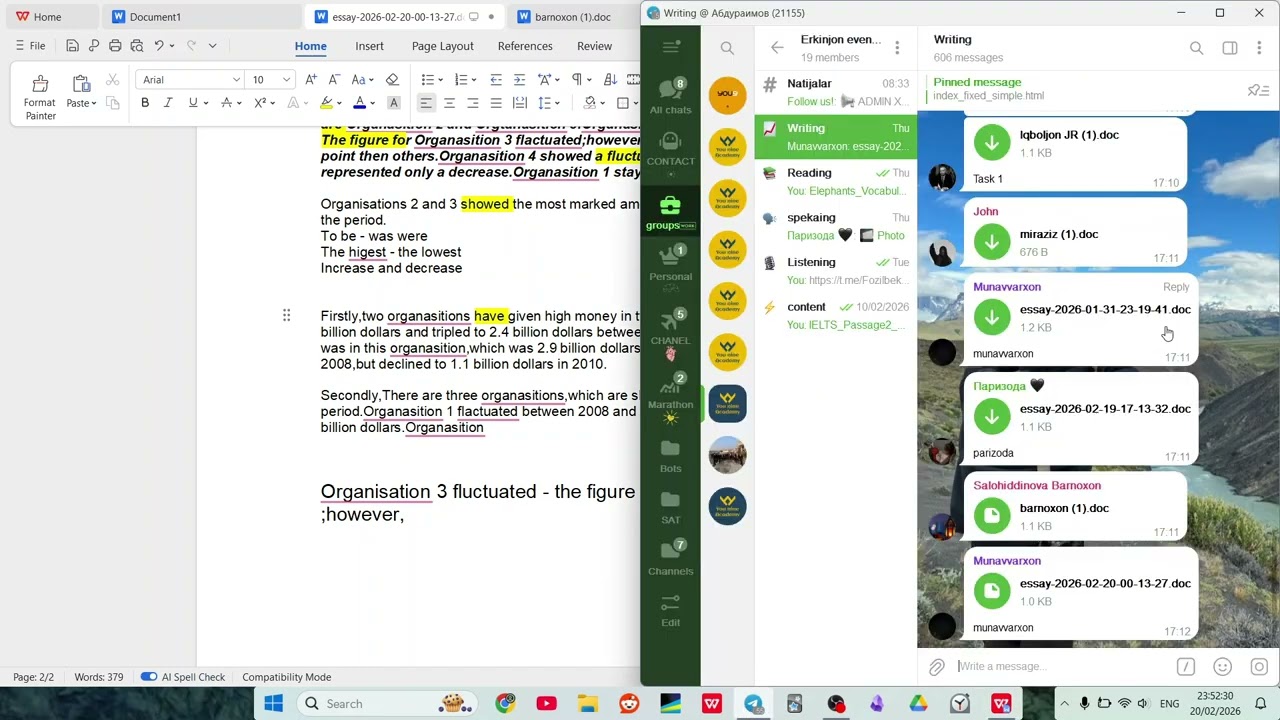The height and width of the screenshot is (720, 1280).
Task: Switch to the Page Layout ribbon tab
Action: 442,46
